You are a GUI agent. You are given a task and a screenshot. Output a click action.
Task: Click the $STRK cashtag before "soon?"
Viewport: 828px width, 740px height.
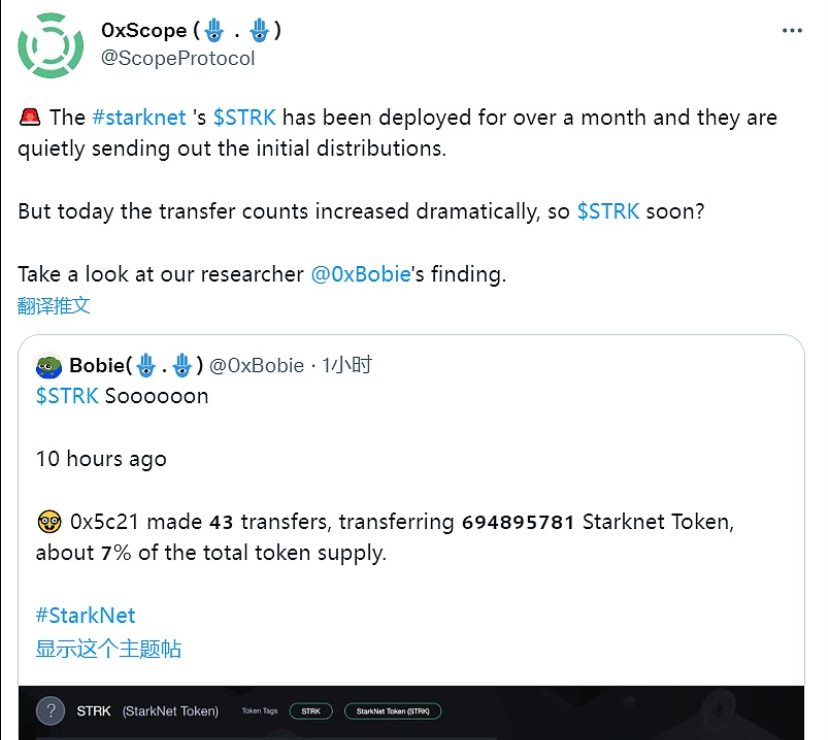[608, 212]
